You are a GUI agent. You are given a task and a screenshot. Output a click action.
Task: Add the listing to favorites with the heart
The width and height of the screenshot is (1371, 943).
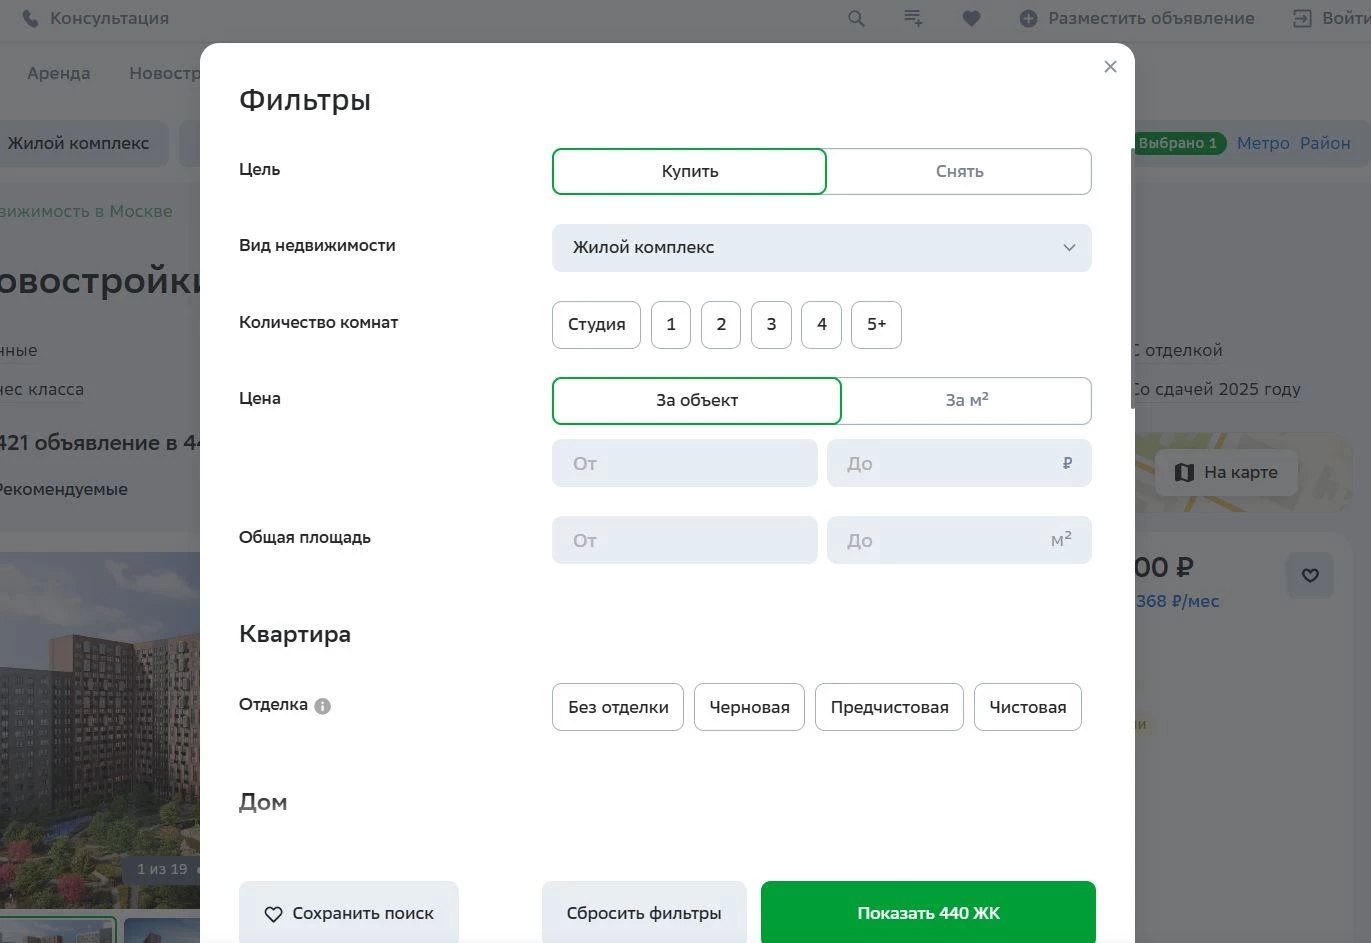1310,575
